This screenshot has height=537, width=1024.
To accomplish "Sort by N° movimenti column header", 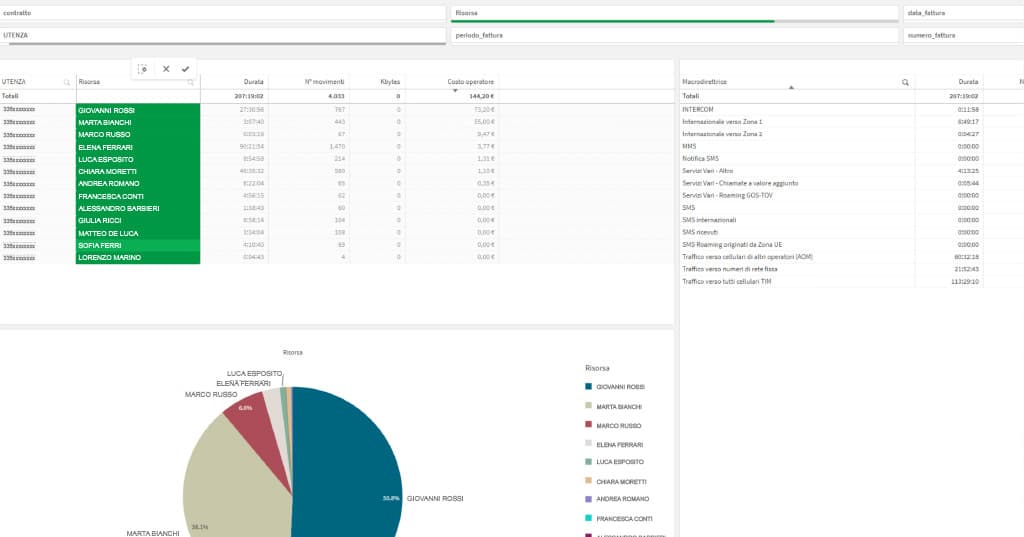I will point(324,82).
